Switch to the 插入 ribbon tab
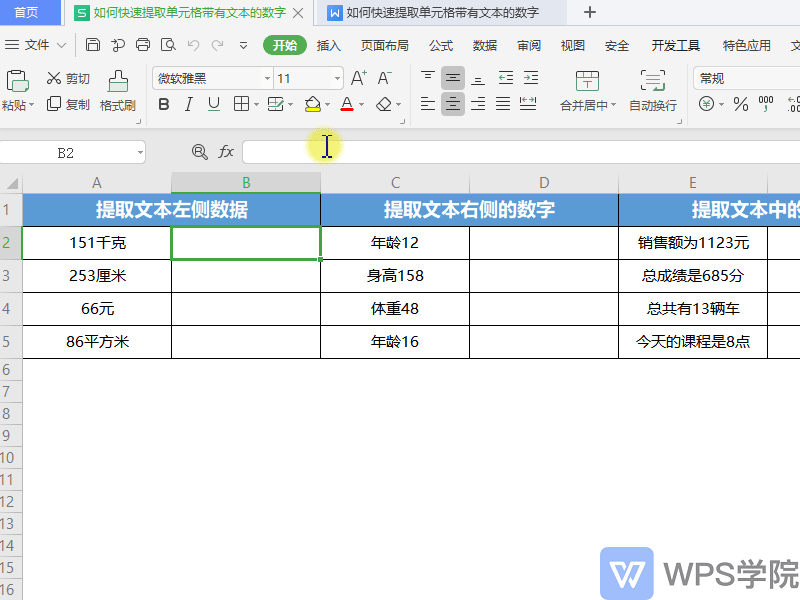 [329, 45]
